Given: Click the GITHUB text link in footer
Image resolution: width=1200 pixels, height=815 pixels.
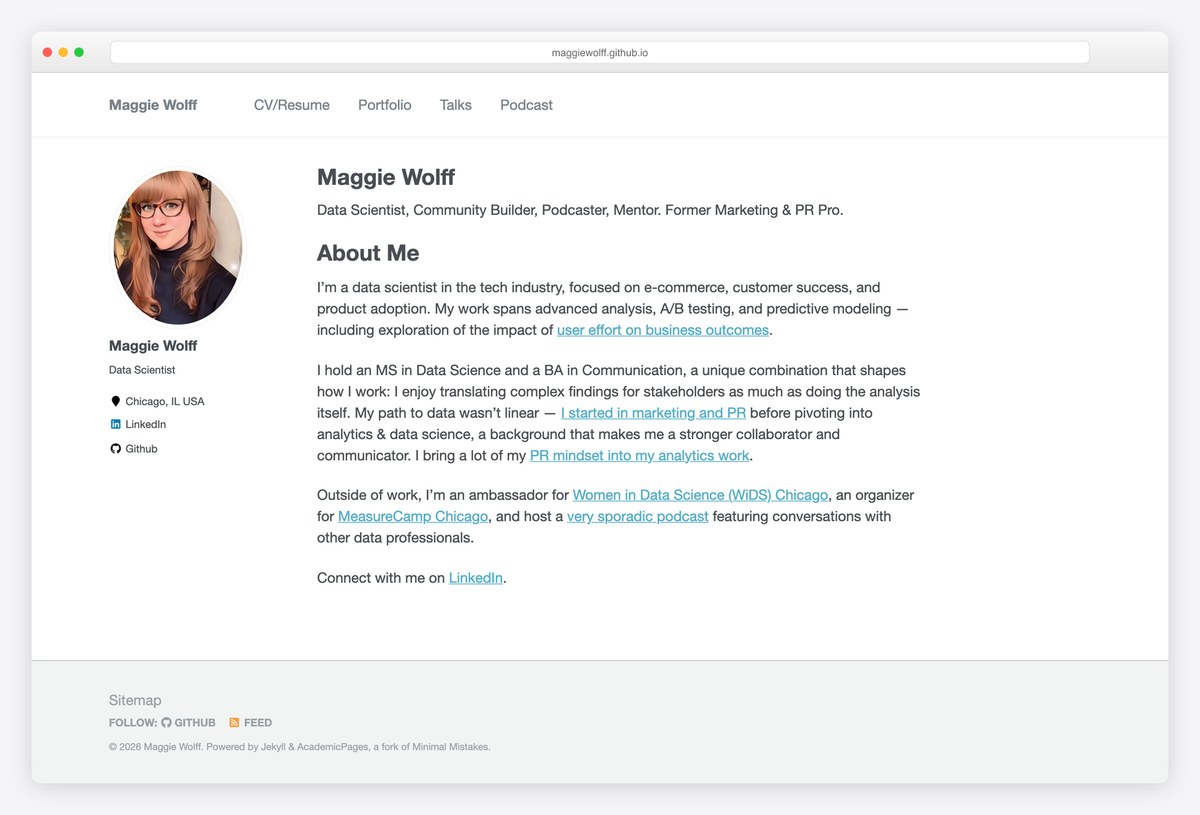Looking at the screenshot, I should point(195,723).
